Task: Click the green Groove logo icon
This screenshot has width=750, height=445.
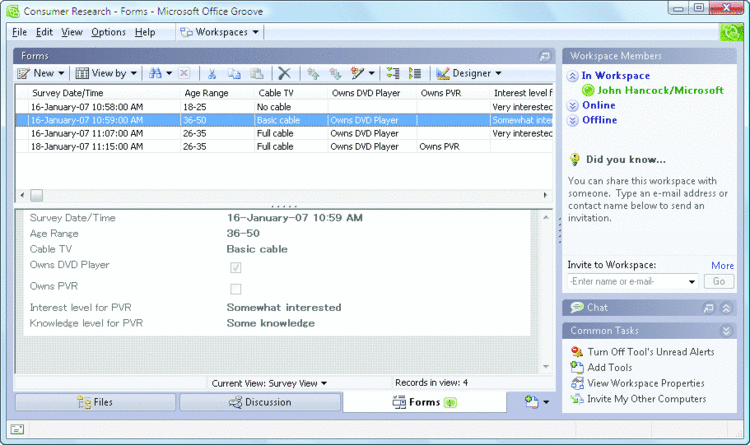Action: [731, 32]
